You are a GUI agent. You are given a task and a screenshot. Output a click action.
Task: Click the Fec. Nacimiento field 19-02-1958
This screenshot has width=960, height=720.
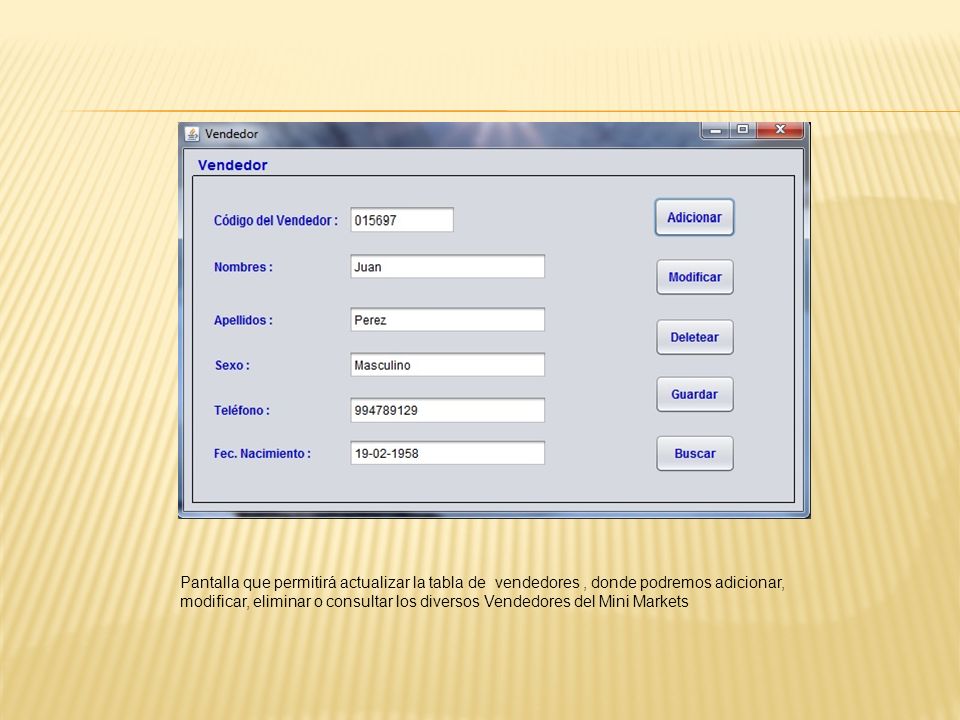(448, 453)
